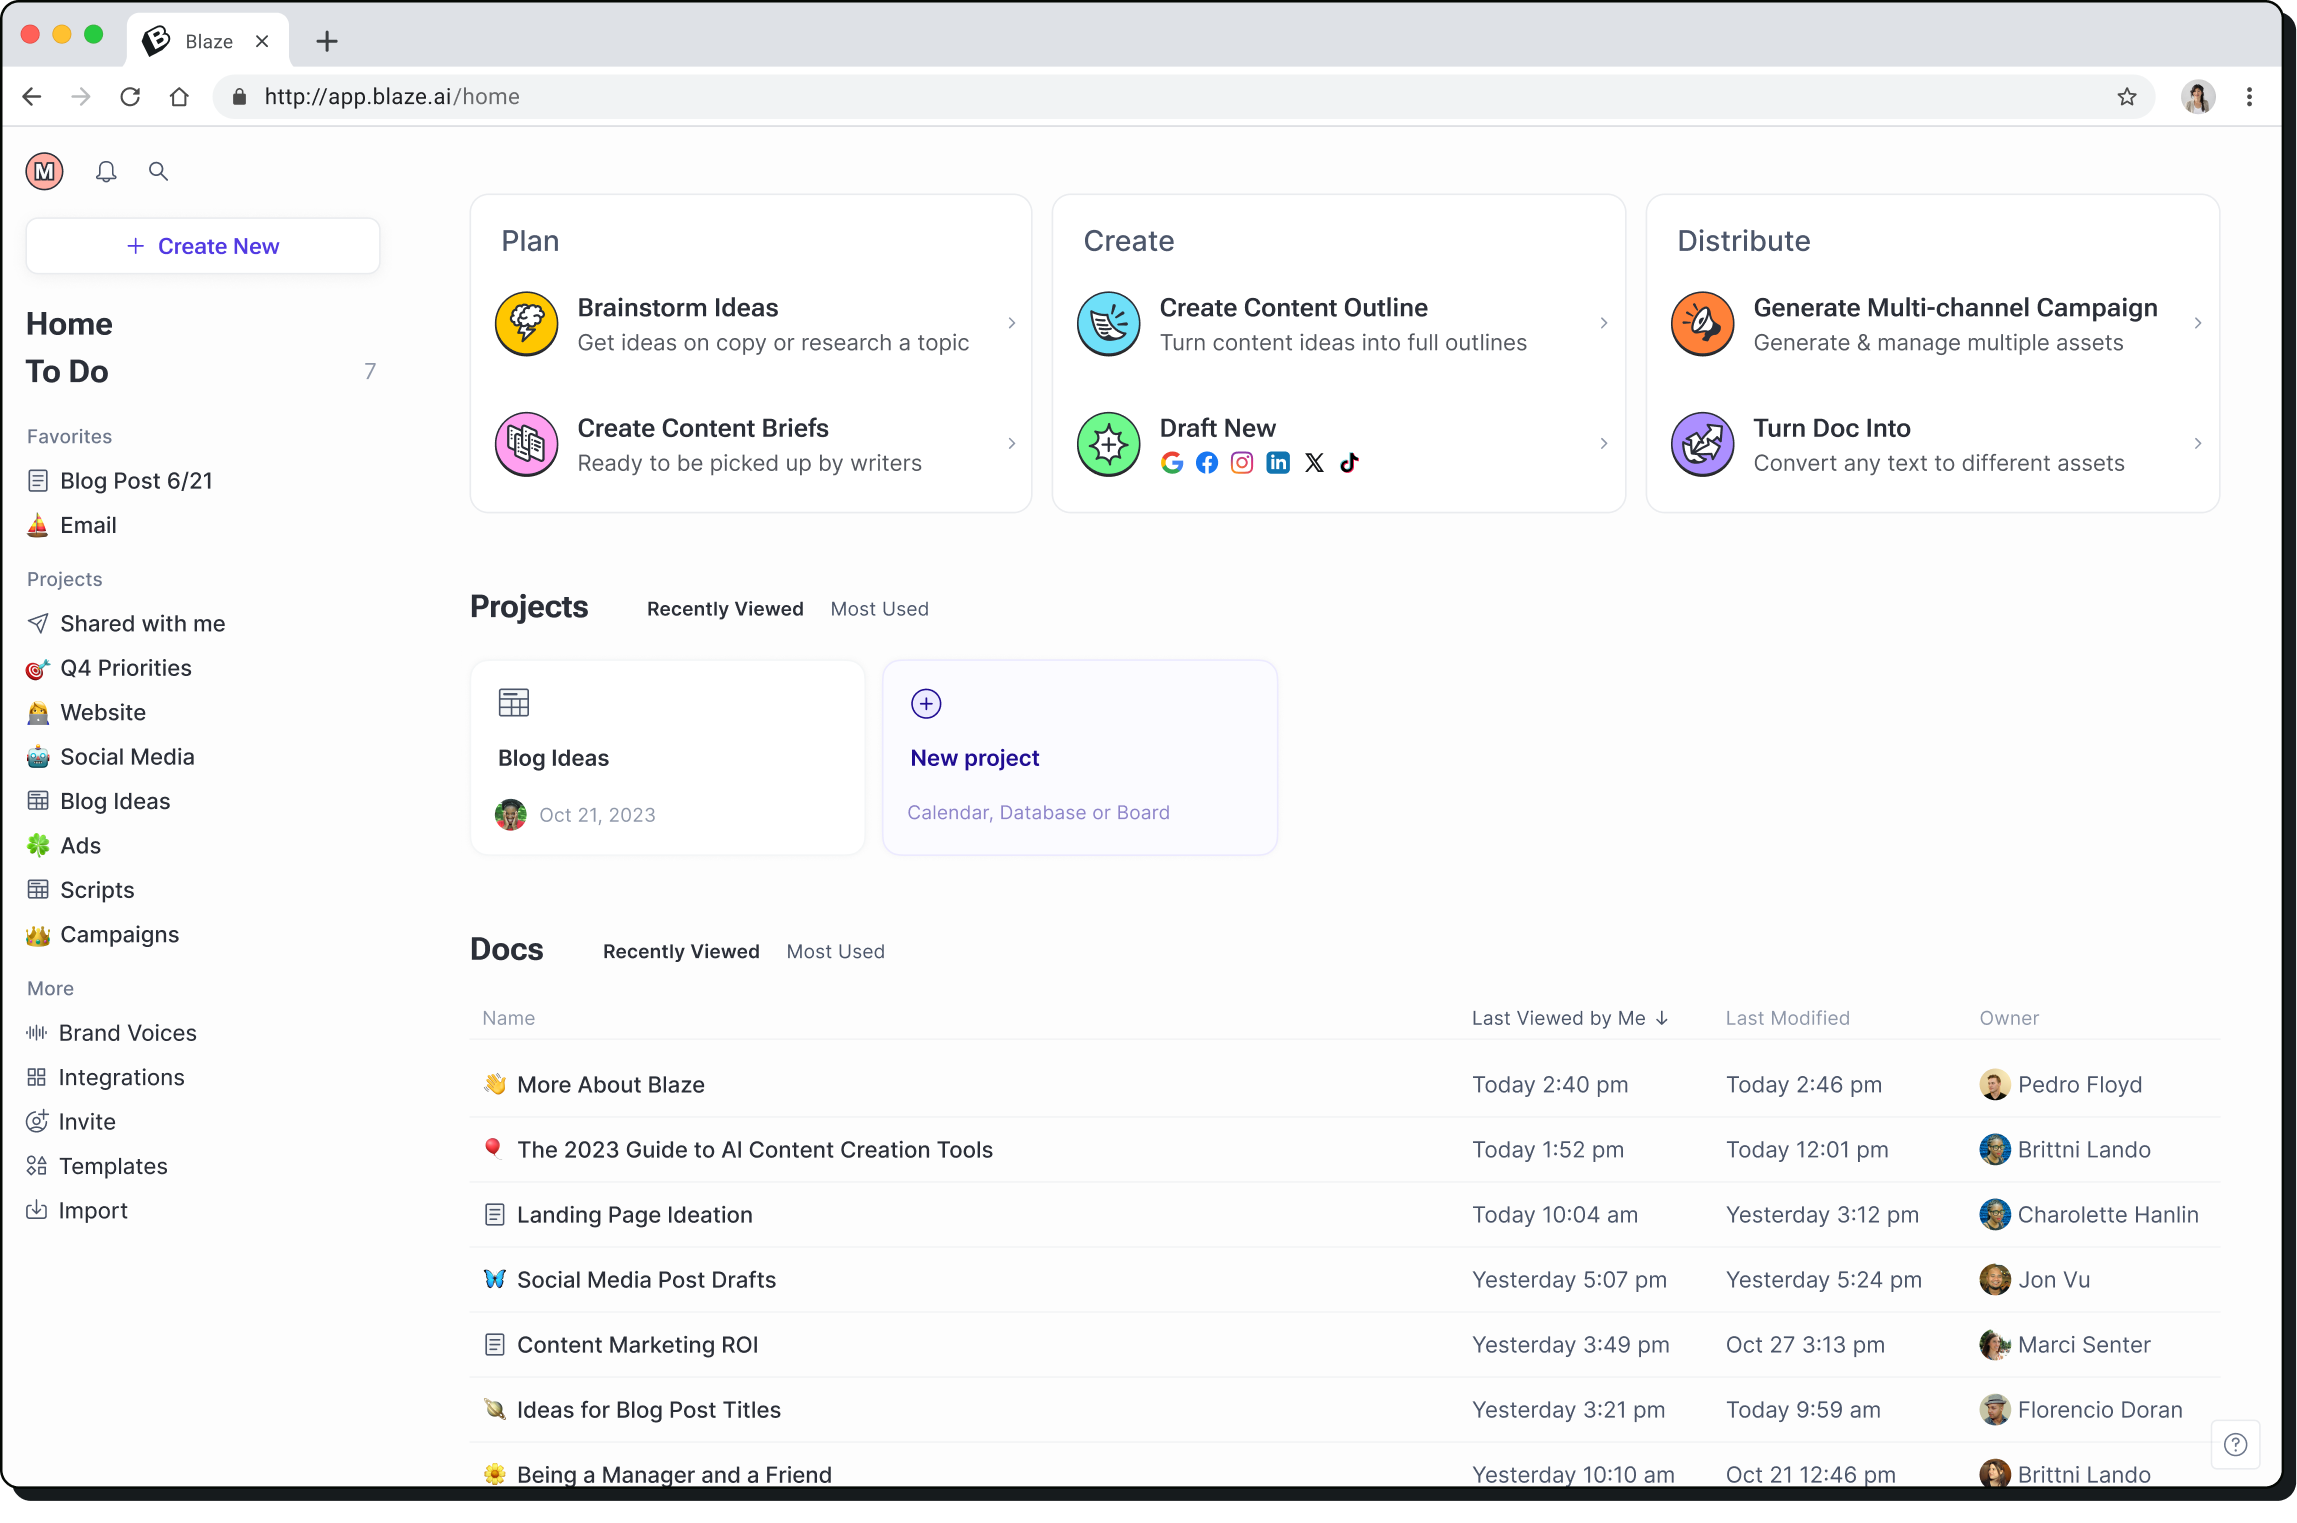Click the help question mark bubble
Screen dimensions: 2297x1523
[x=2235, y=1444]
